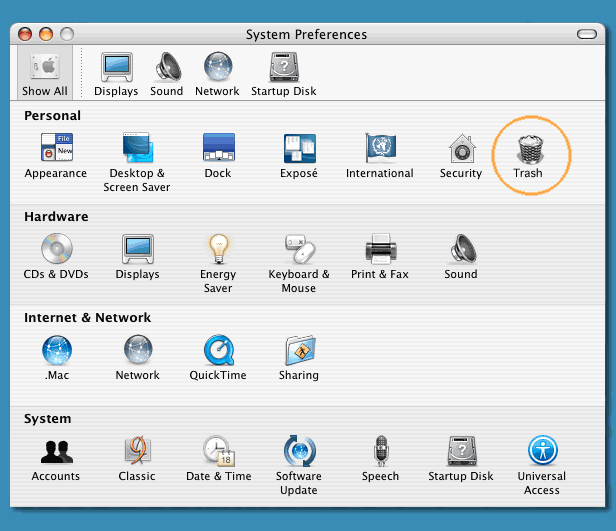Open Displays in the Hardware section
616x531 pixels.
tap(138, 256)
